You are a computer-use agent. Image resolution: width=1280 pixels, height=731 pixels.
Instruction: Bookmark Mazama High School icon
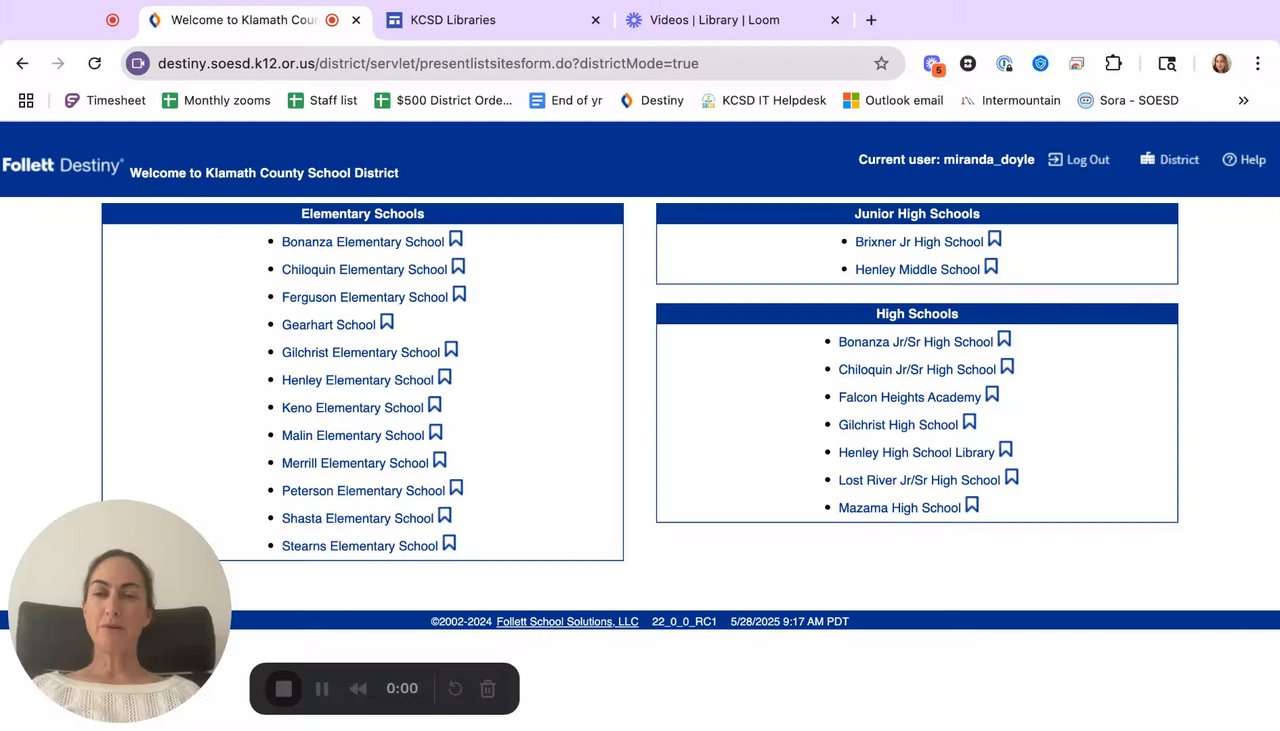[972, 505]
